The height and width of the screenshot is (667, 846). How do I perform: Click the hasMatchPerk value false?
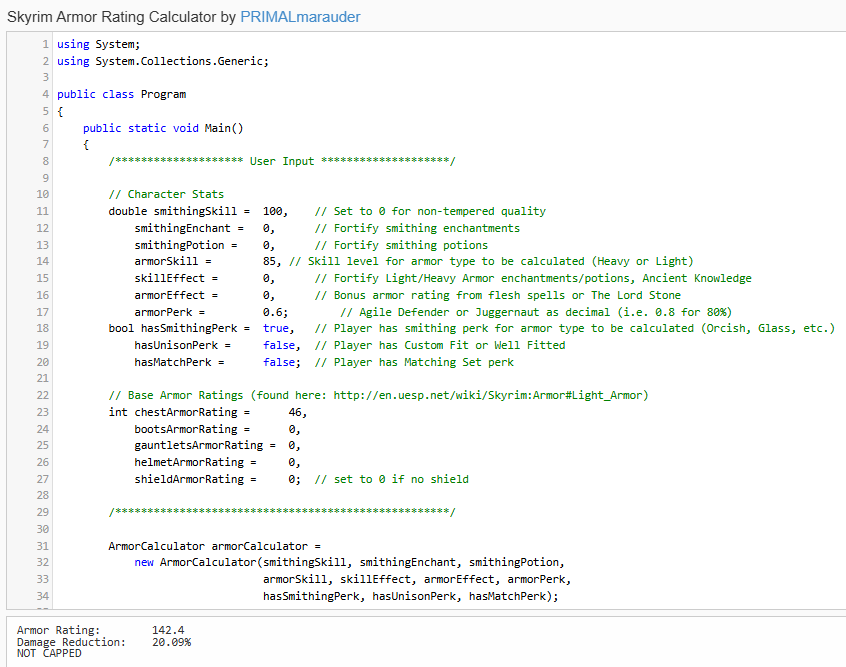coord(279,362)
